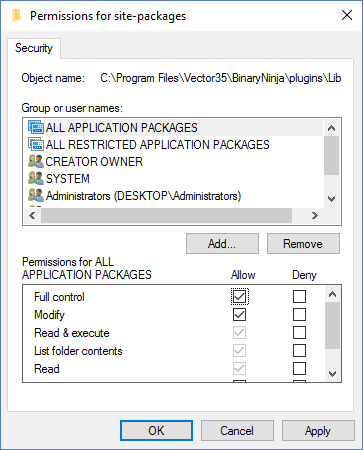Uncheck Allow for Full control

239,296
